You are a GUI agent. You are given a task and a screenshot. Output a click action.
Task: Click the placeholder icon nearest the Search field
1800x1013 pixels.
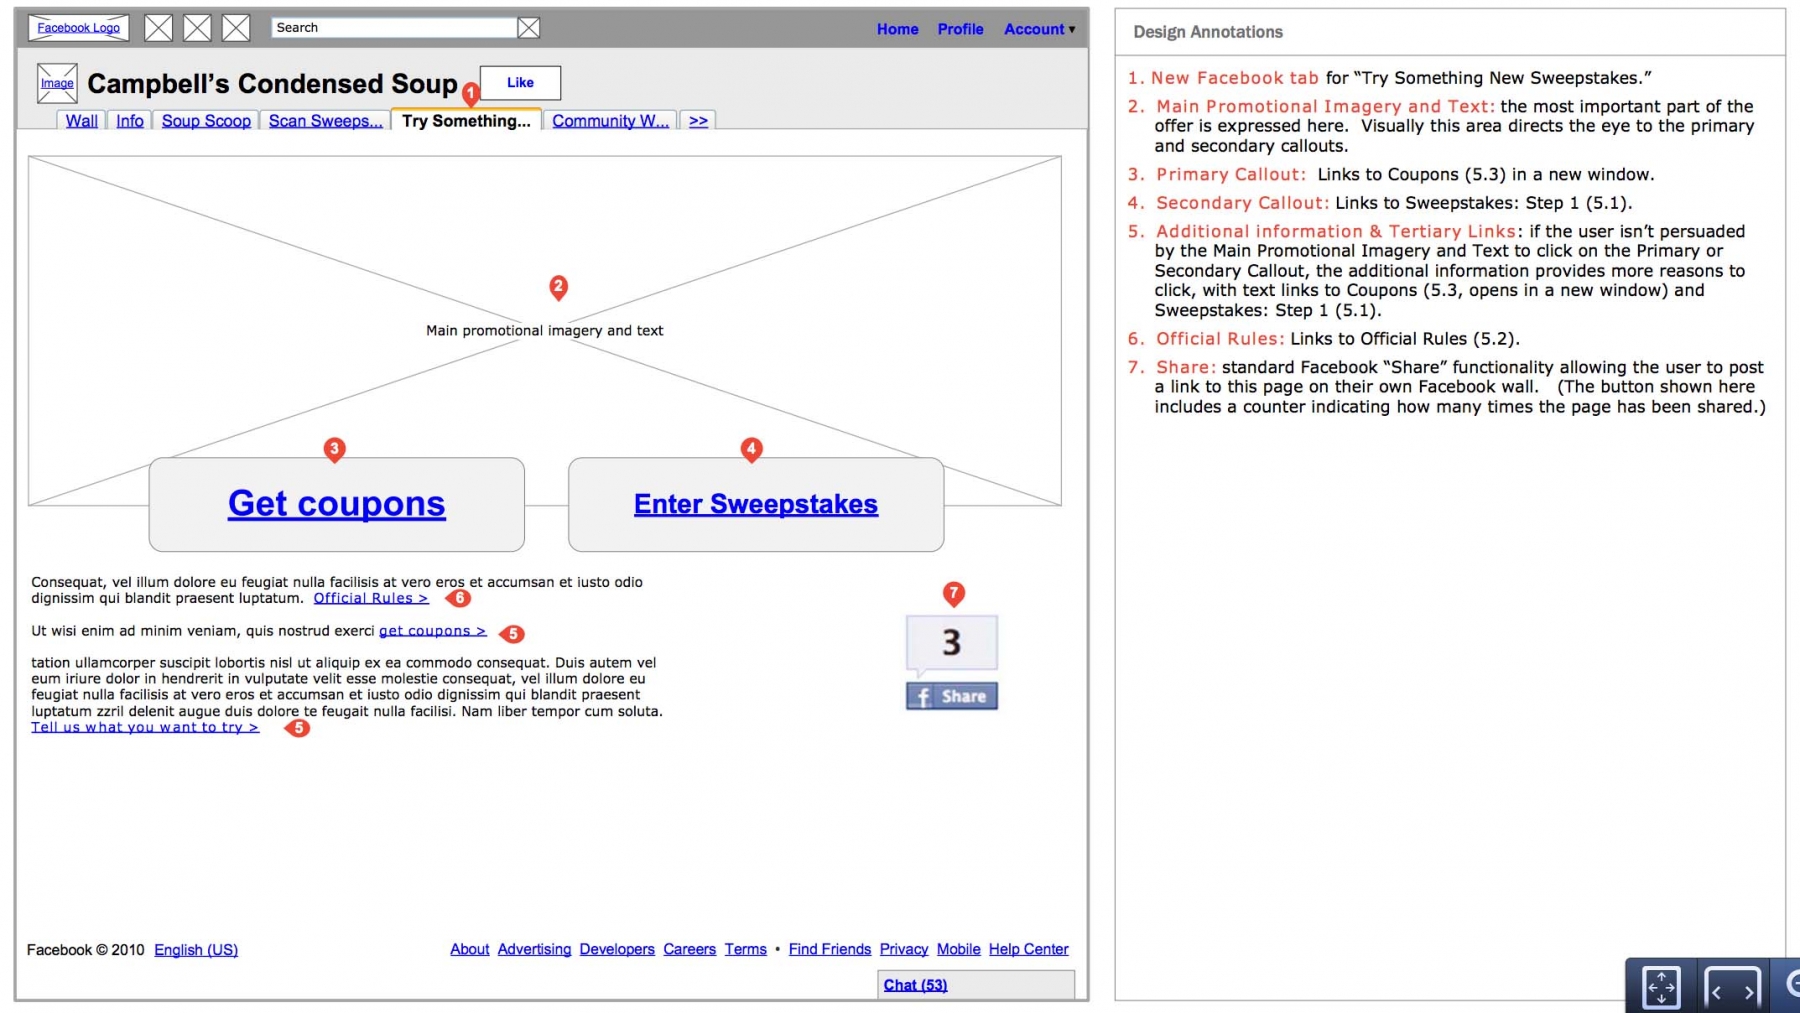[236, 28]
